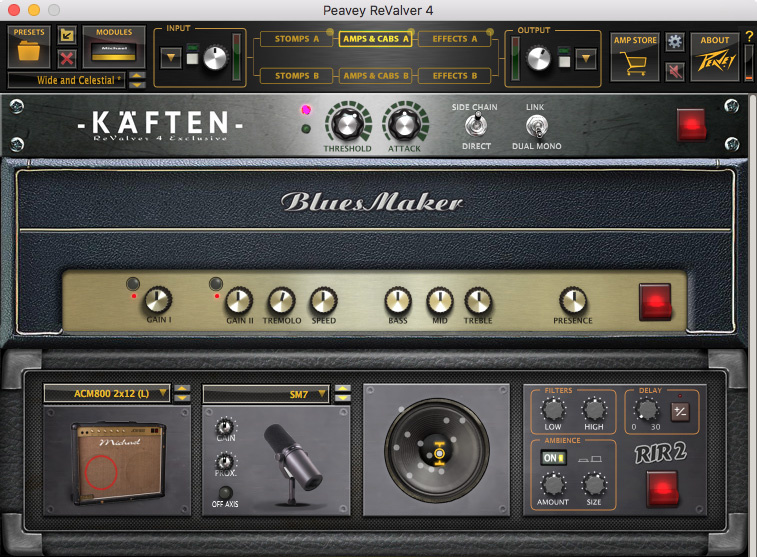Viewport: 757px width, 557px height.
Task: Click the save preset arrow icon
Action: (67, 35)
